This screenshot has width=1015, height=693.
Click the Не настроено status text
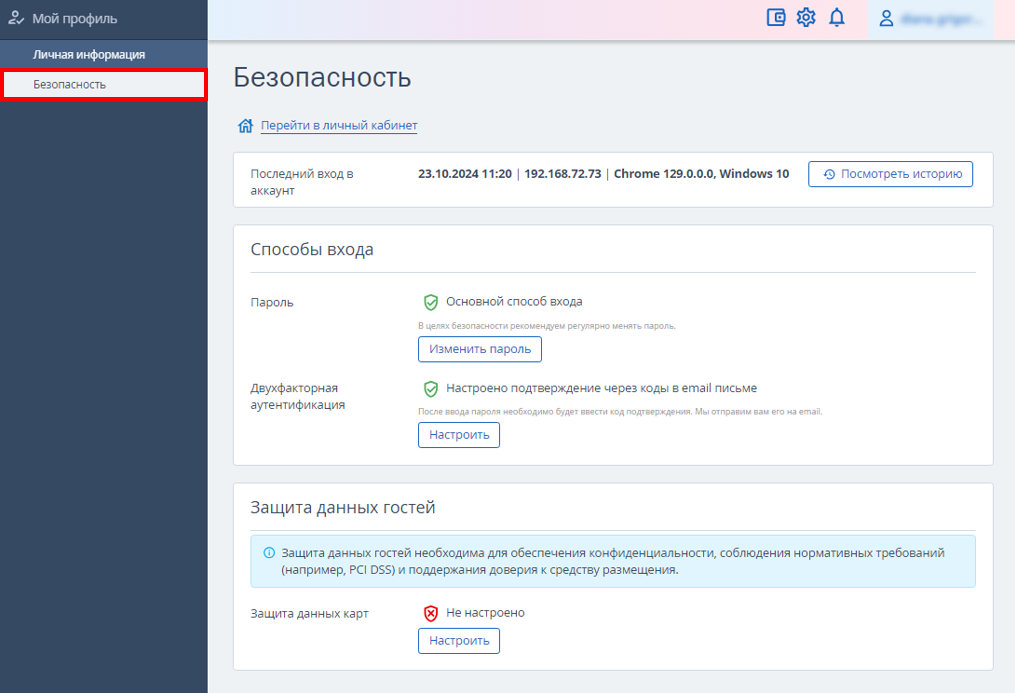click(485, 613)
